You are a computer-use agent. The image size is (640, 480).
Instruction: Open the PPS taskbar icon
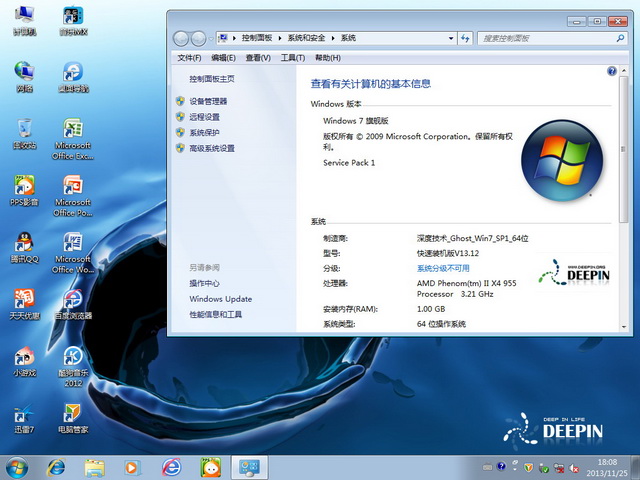click(x=211, y=468)
